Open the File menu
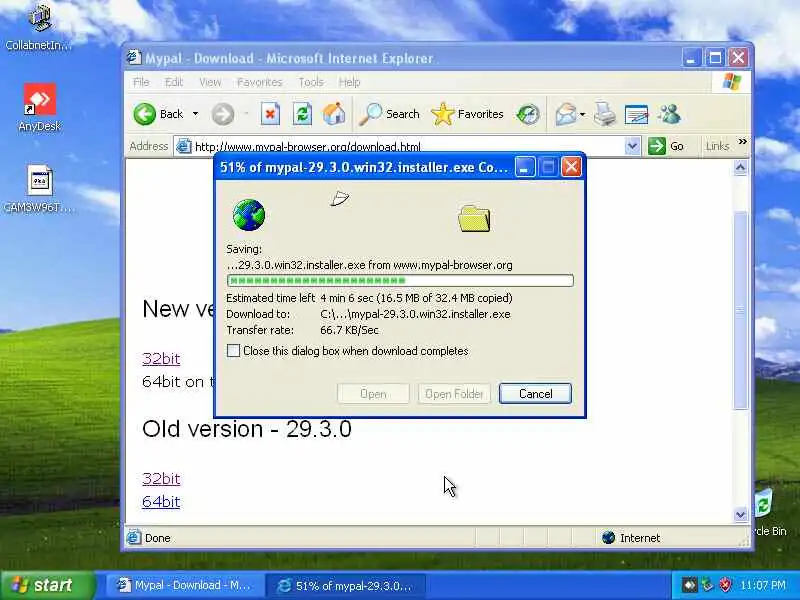The height and width of the screenshot is (600, 800). (x=141, y=82)
